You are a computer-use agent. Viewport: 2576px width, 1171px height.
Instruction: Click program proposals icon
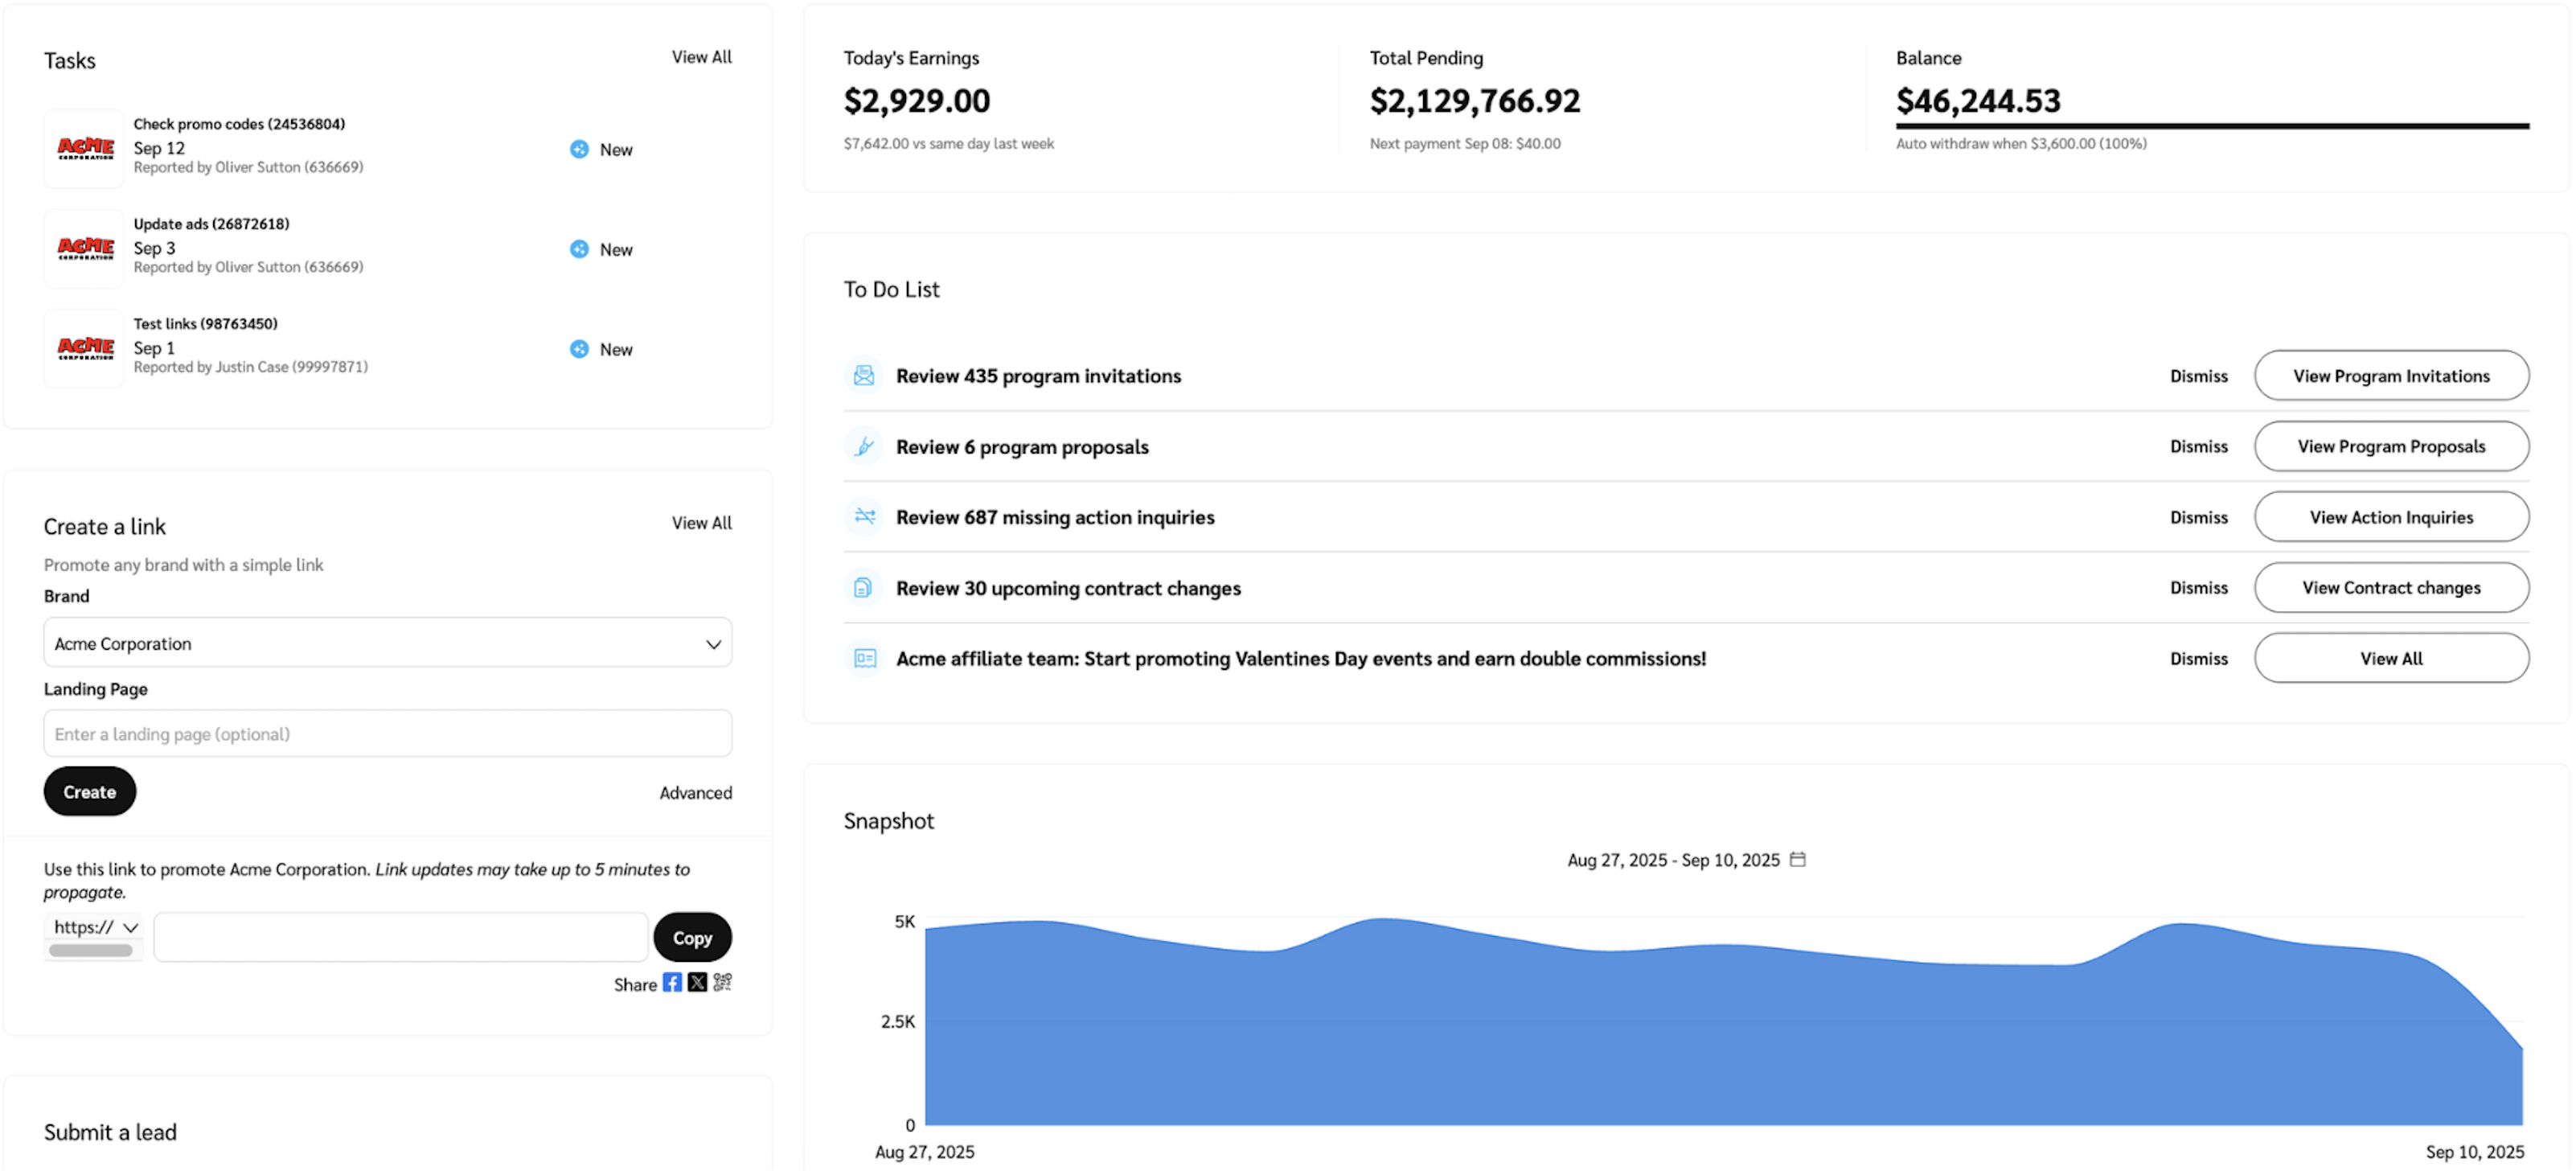(864, 446)
